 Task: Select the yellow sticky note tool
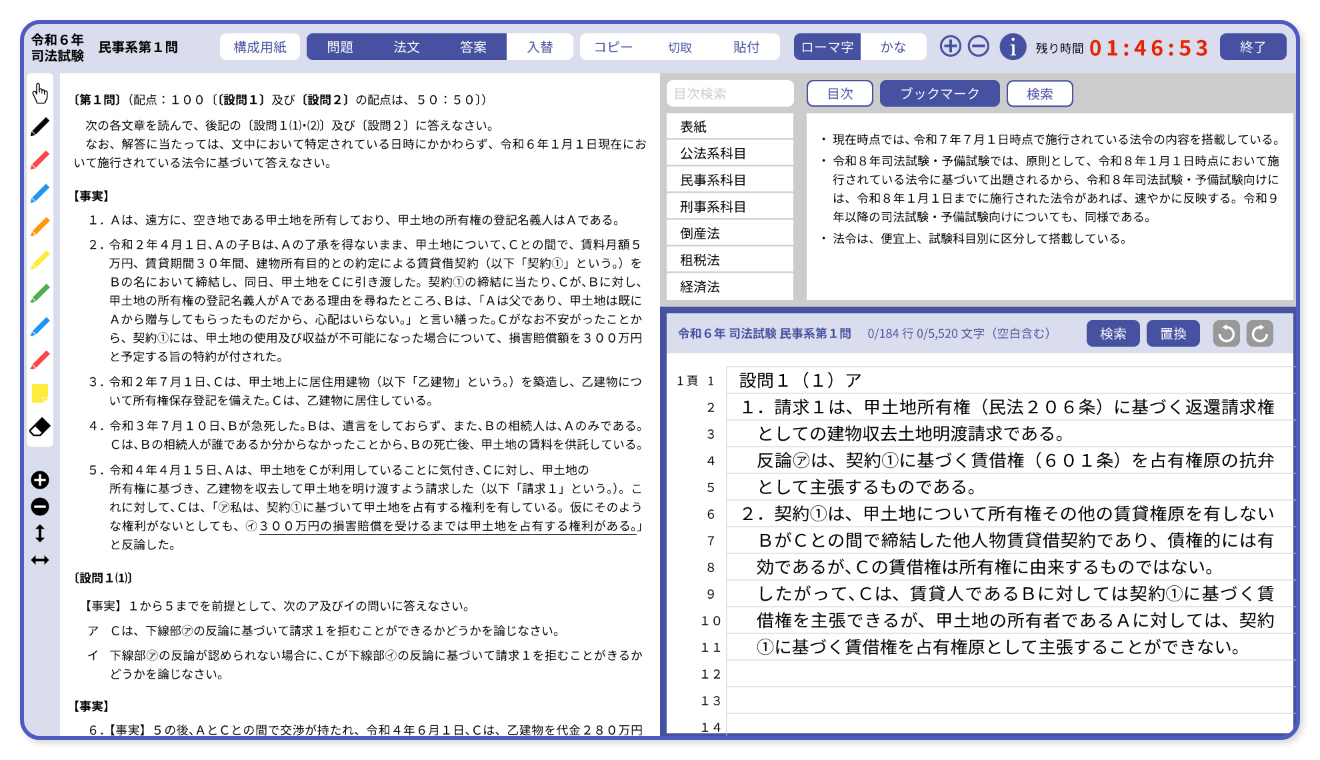click(40, 393)
